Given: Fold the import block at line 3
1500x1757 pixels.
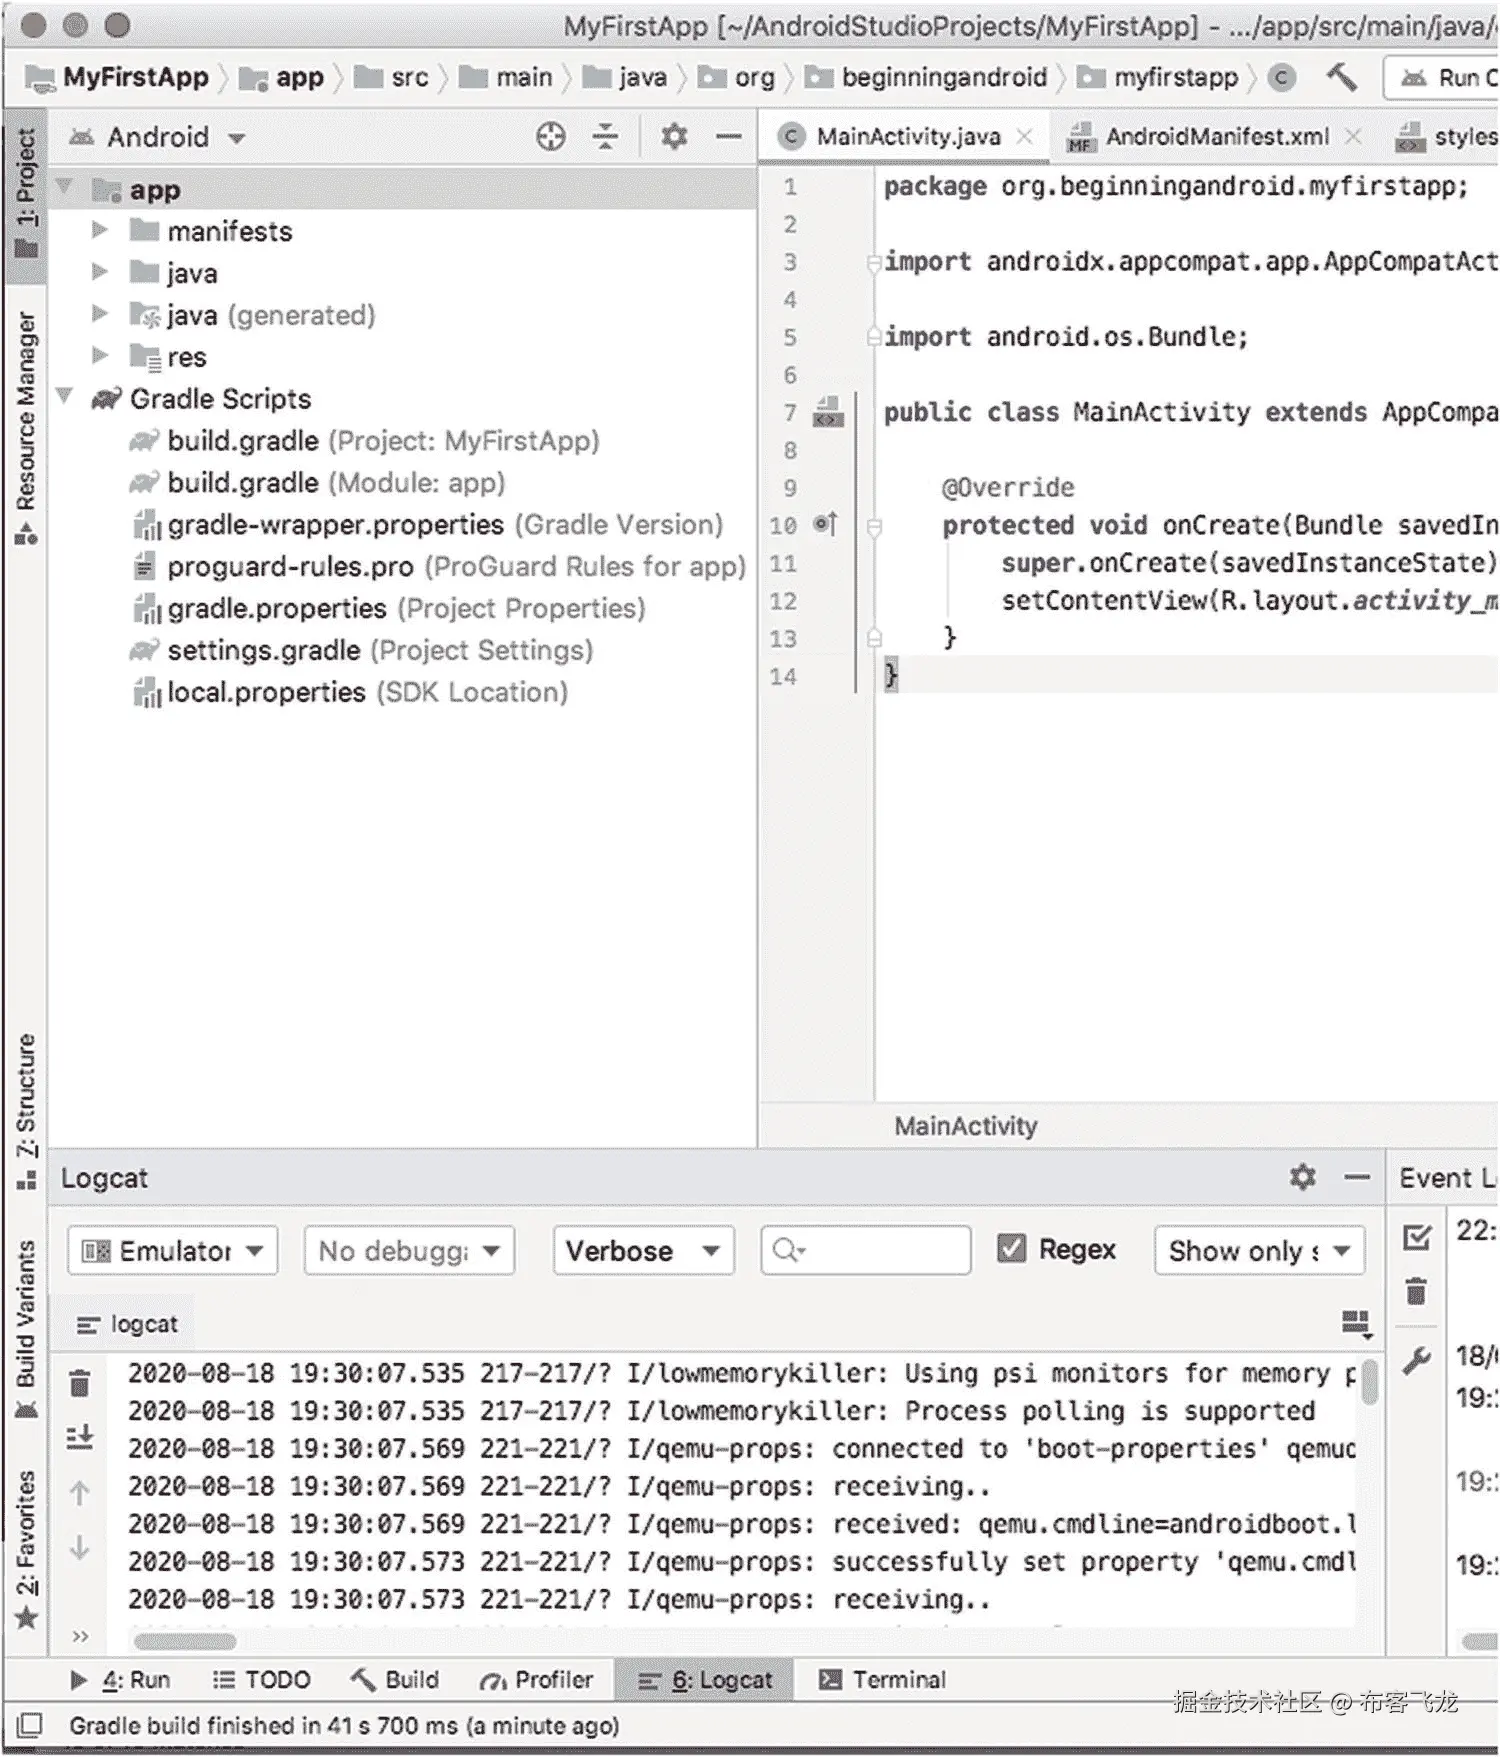Looking at the screenshot, I should pos(874,262).
